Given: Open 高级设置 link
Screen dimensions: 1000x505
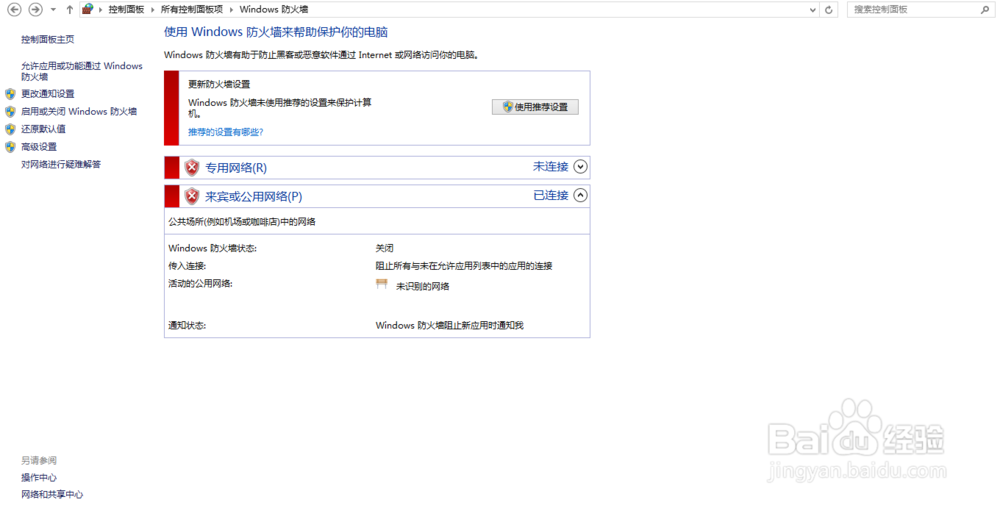Looking at the screenshot, I should tap(39, 147).
